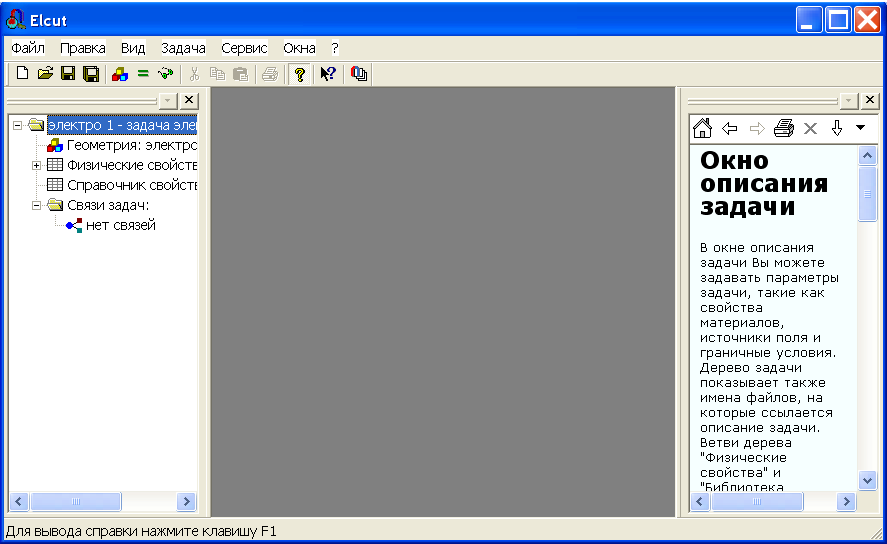The height and width of the screenshot is (544, 887).
Task: Select the 'Связи задач:' folder item
Action: click(108, 205)
